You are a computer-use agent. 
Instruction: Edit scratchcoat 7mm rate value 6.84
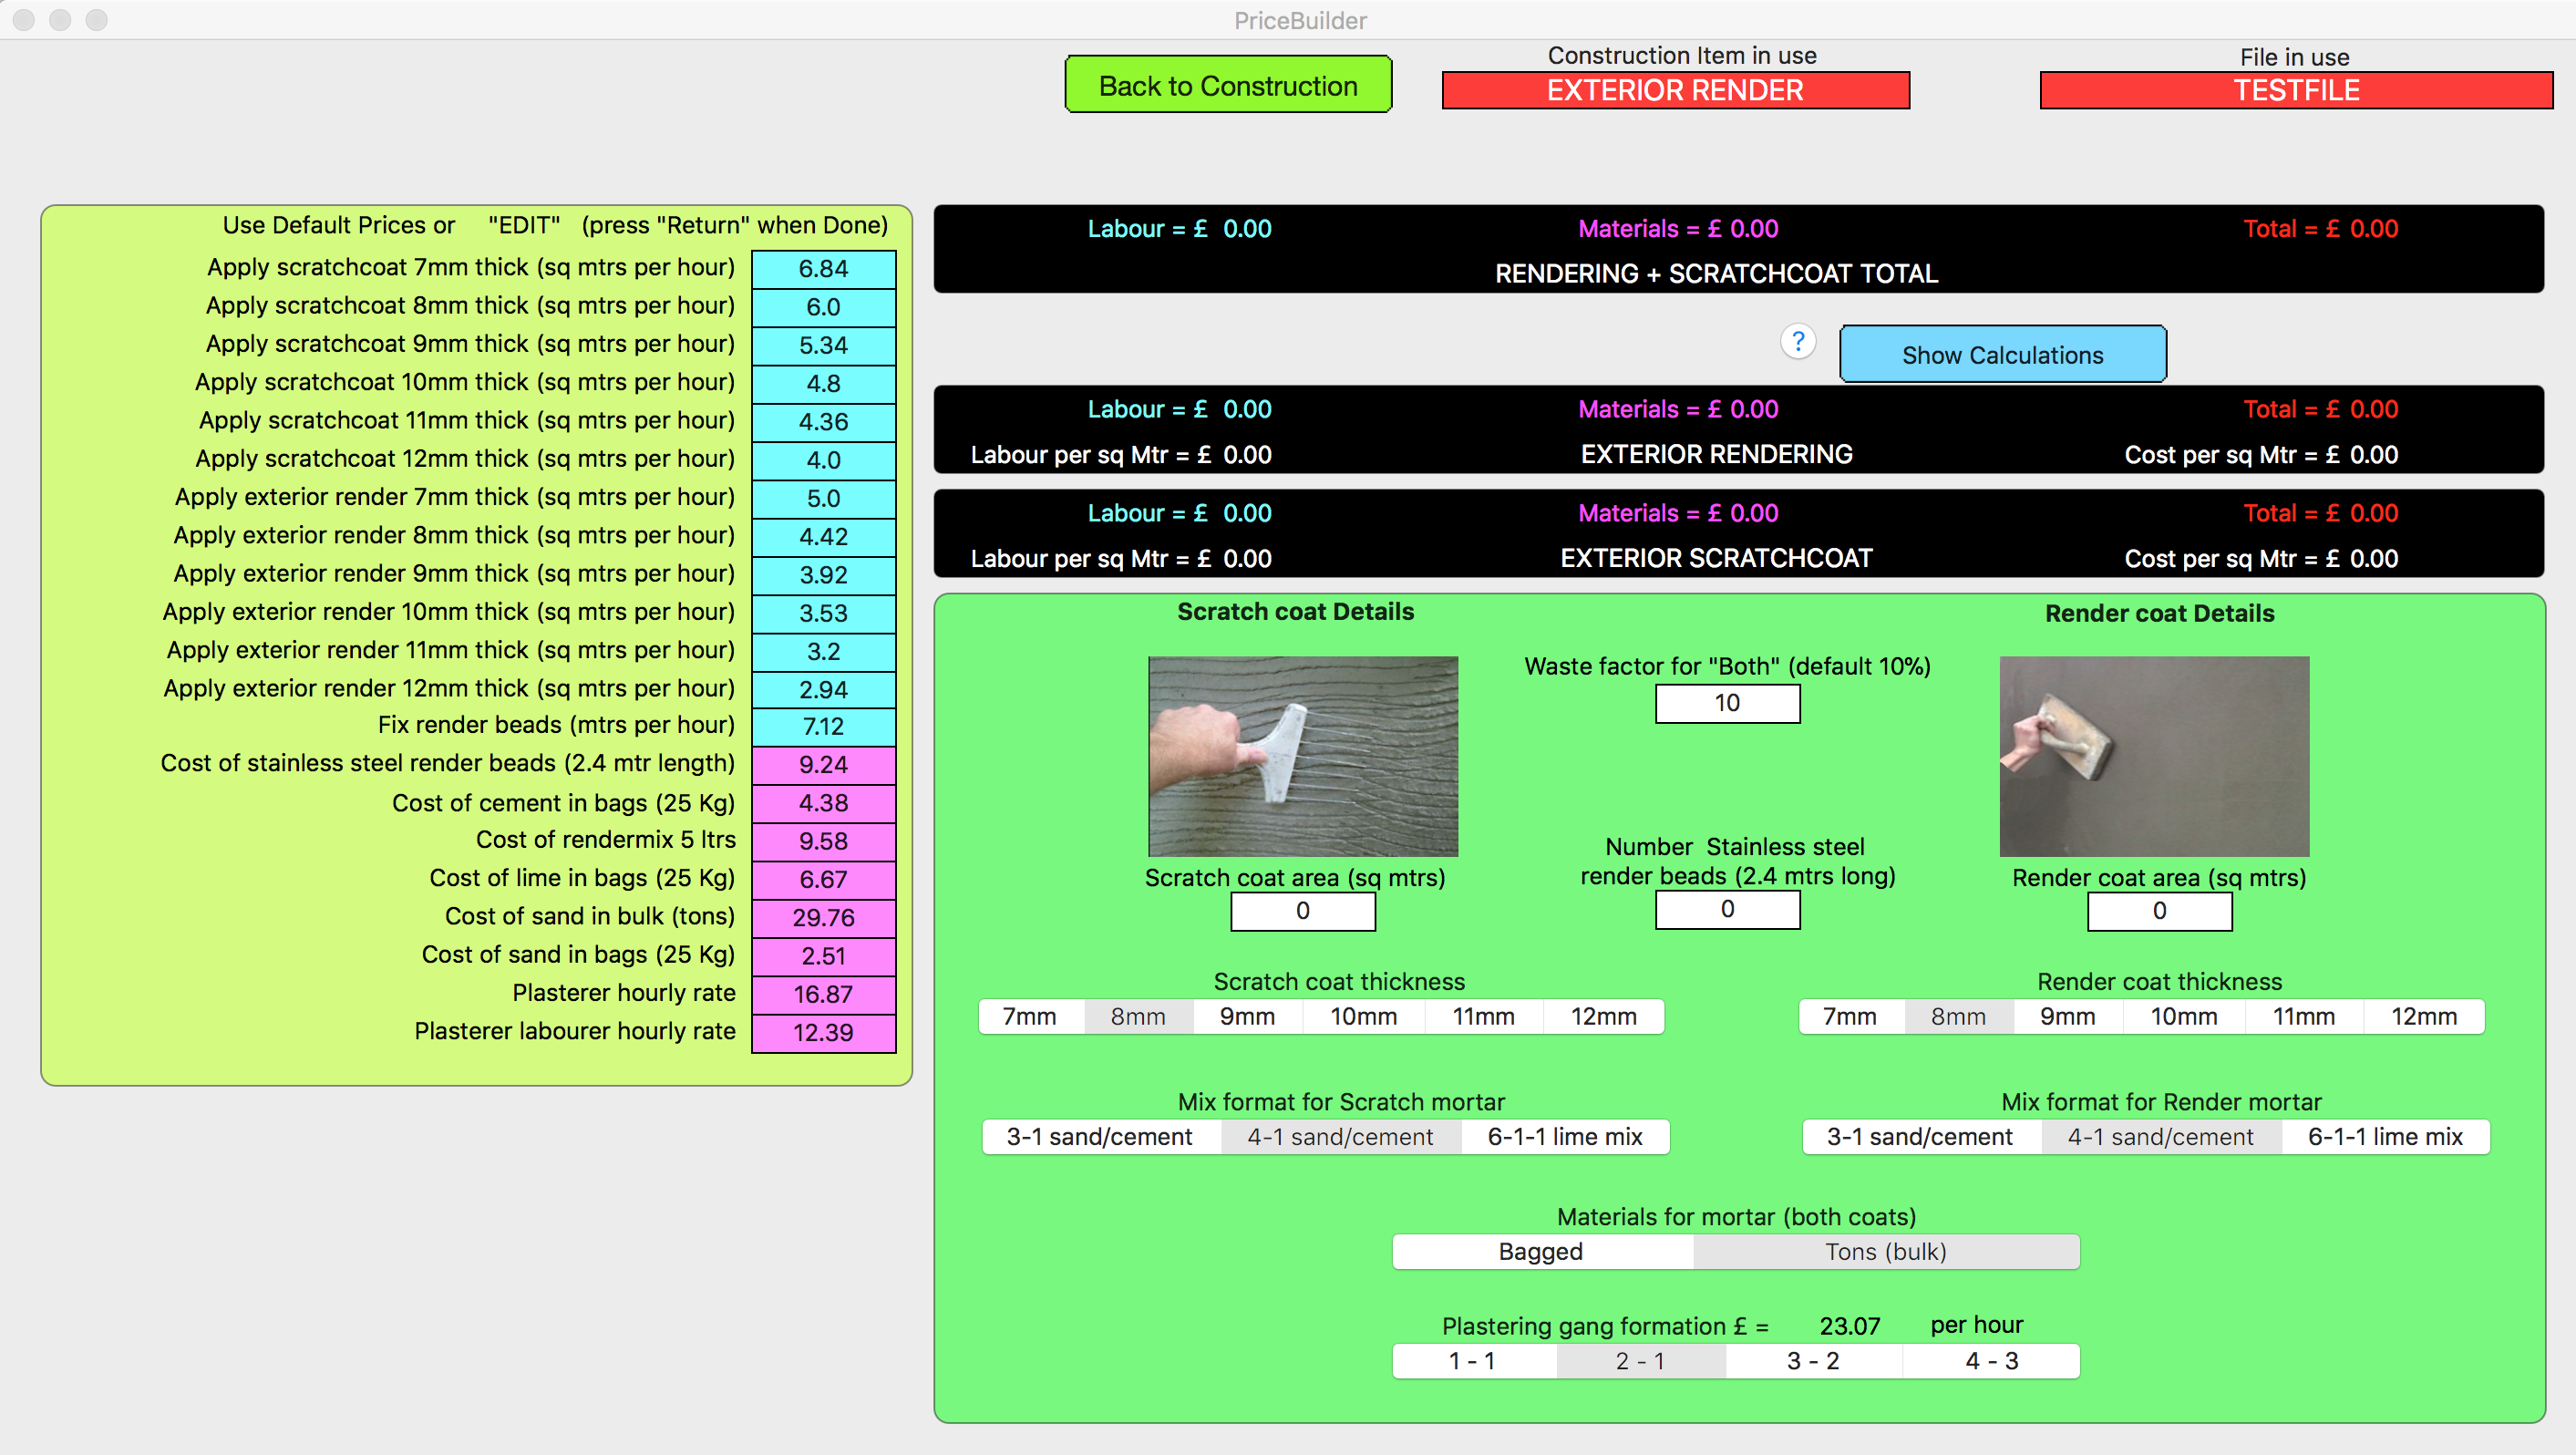(x=823, y=268)
